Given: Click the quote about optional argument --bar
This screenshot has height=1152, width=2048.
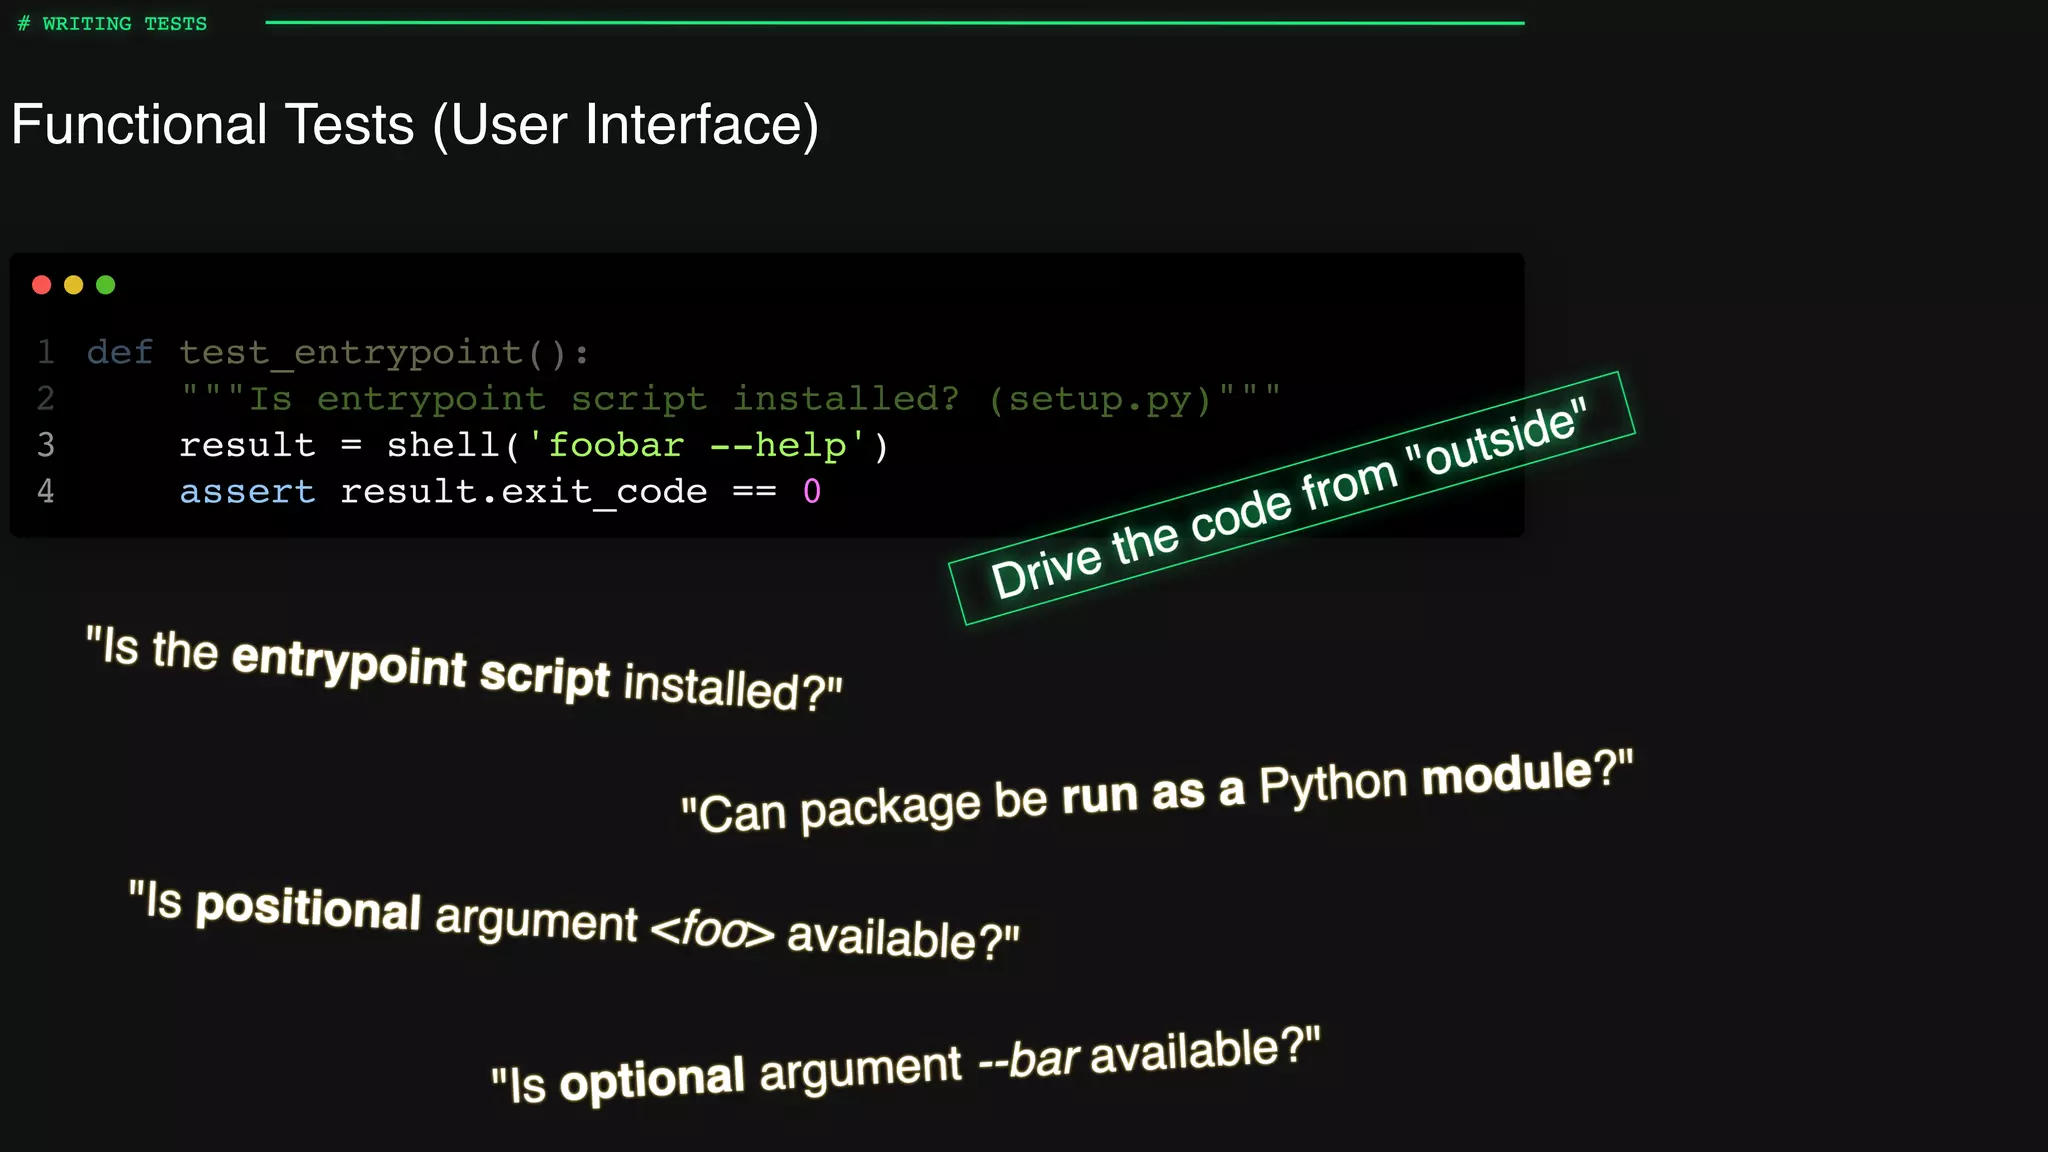Looking at the screenshot, I should [x=906, y=1065].
